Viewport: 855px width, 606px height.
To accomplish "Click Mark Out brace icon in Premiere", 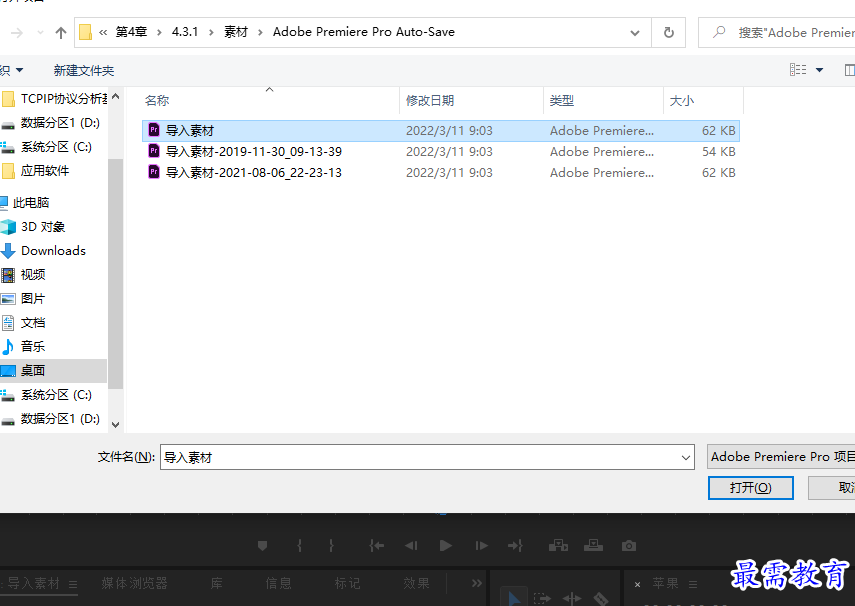I will [331, 545].
